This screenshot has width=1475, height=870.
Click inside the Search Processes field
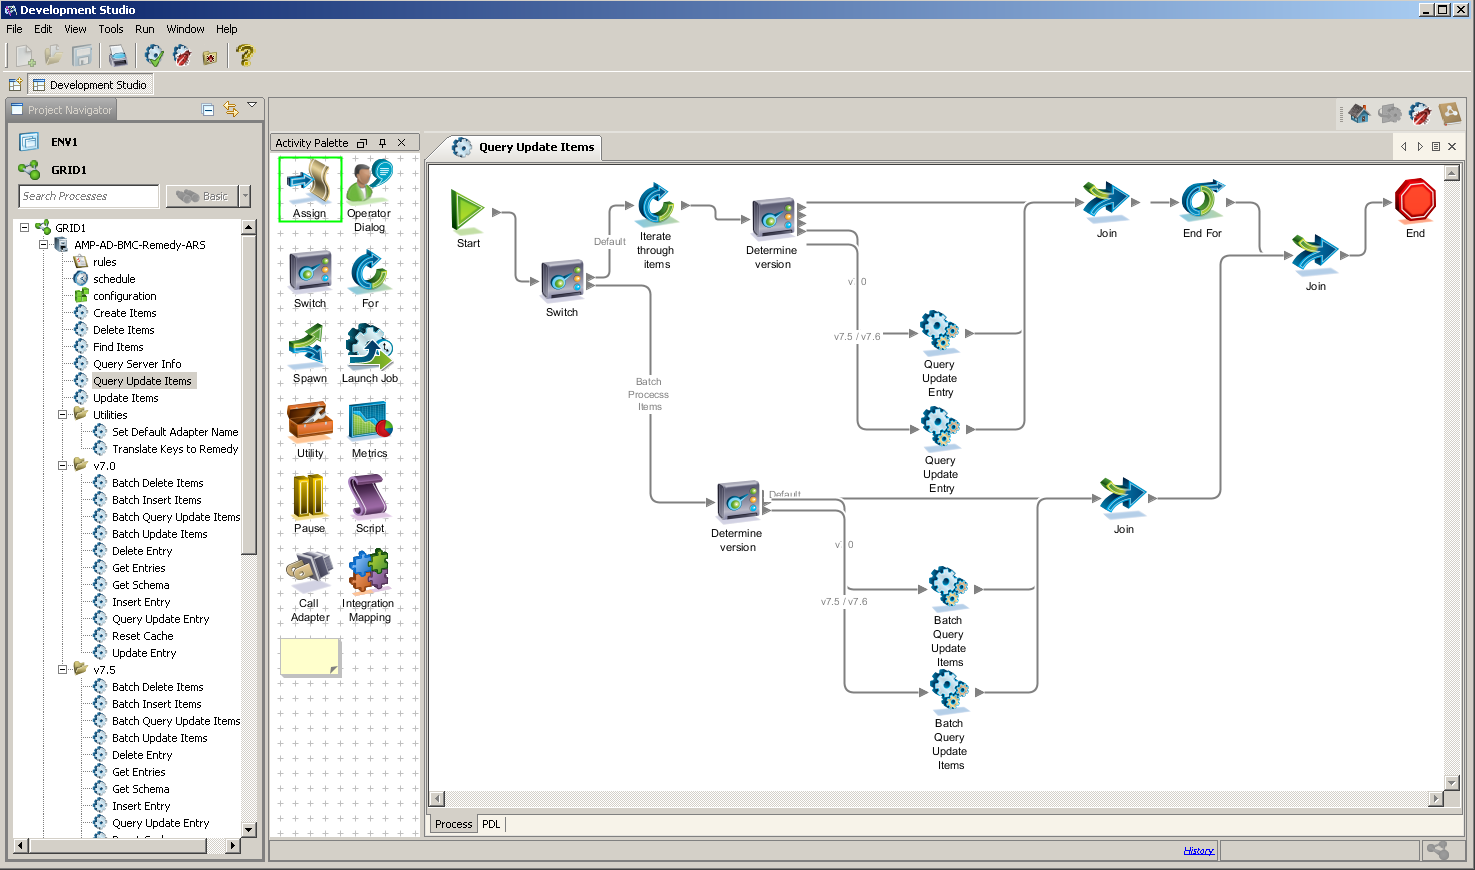[x=88, y=196]
